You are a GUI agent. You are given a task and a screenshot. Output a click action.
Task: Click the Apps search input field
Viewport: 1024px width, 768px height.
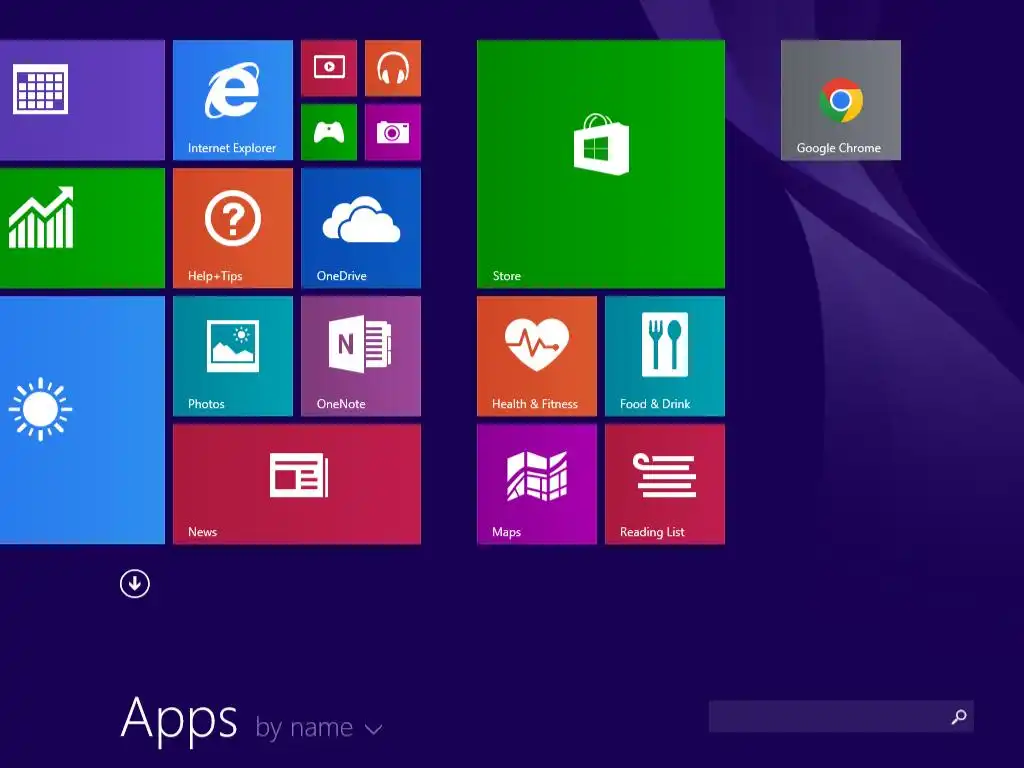841,716
